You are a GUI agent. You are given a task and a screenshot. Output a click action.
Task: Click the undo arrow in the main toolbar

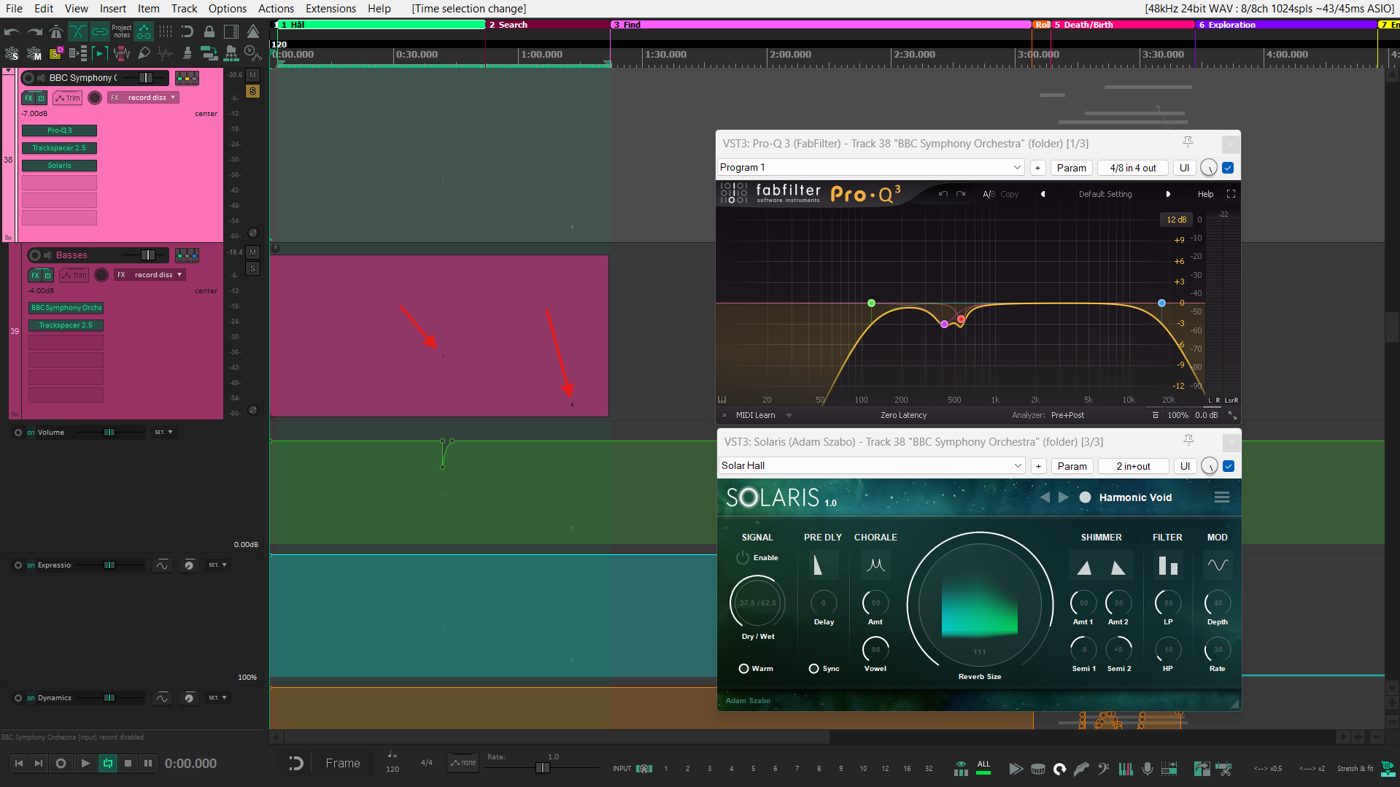click(11, 32)
